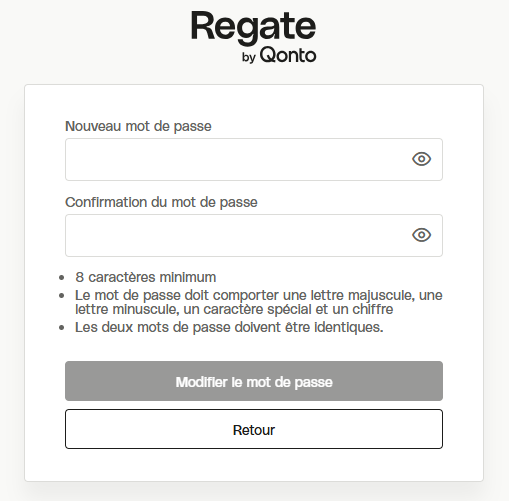This screenshot has height=501, width=509.
Task: Reveal the Nouveau mot de passe text
Action: tap(421, 159)
